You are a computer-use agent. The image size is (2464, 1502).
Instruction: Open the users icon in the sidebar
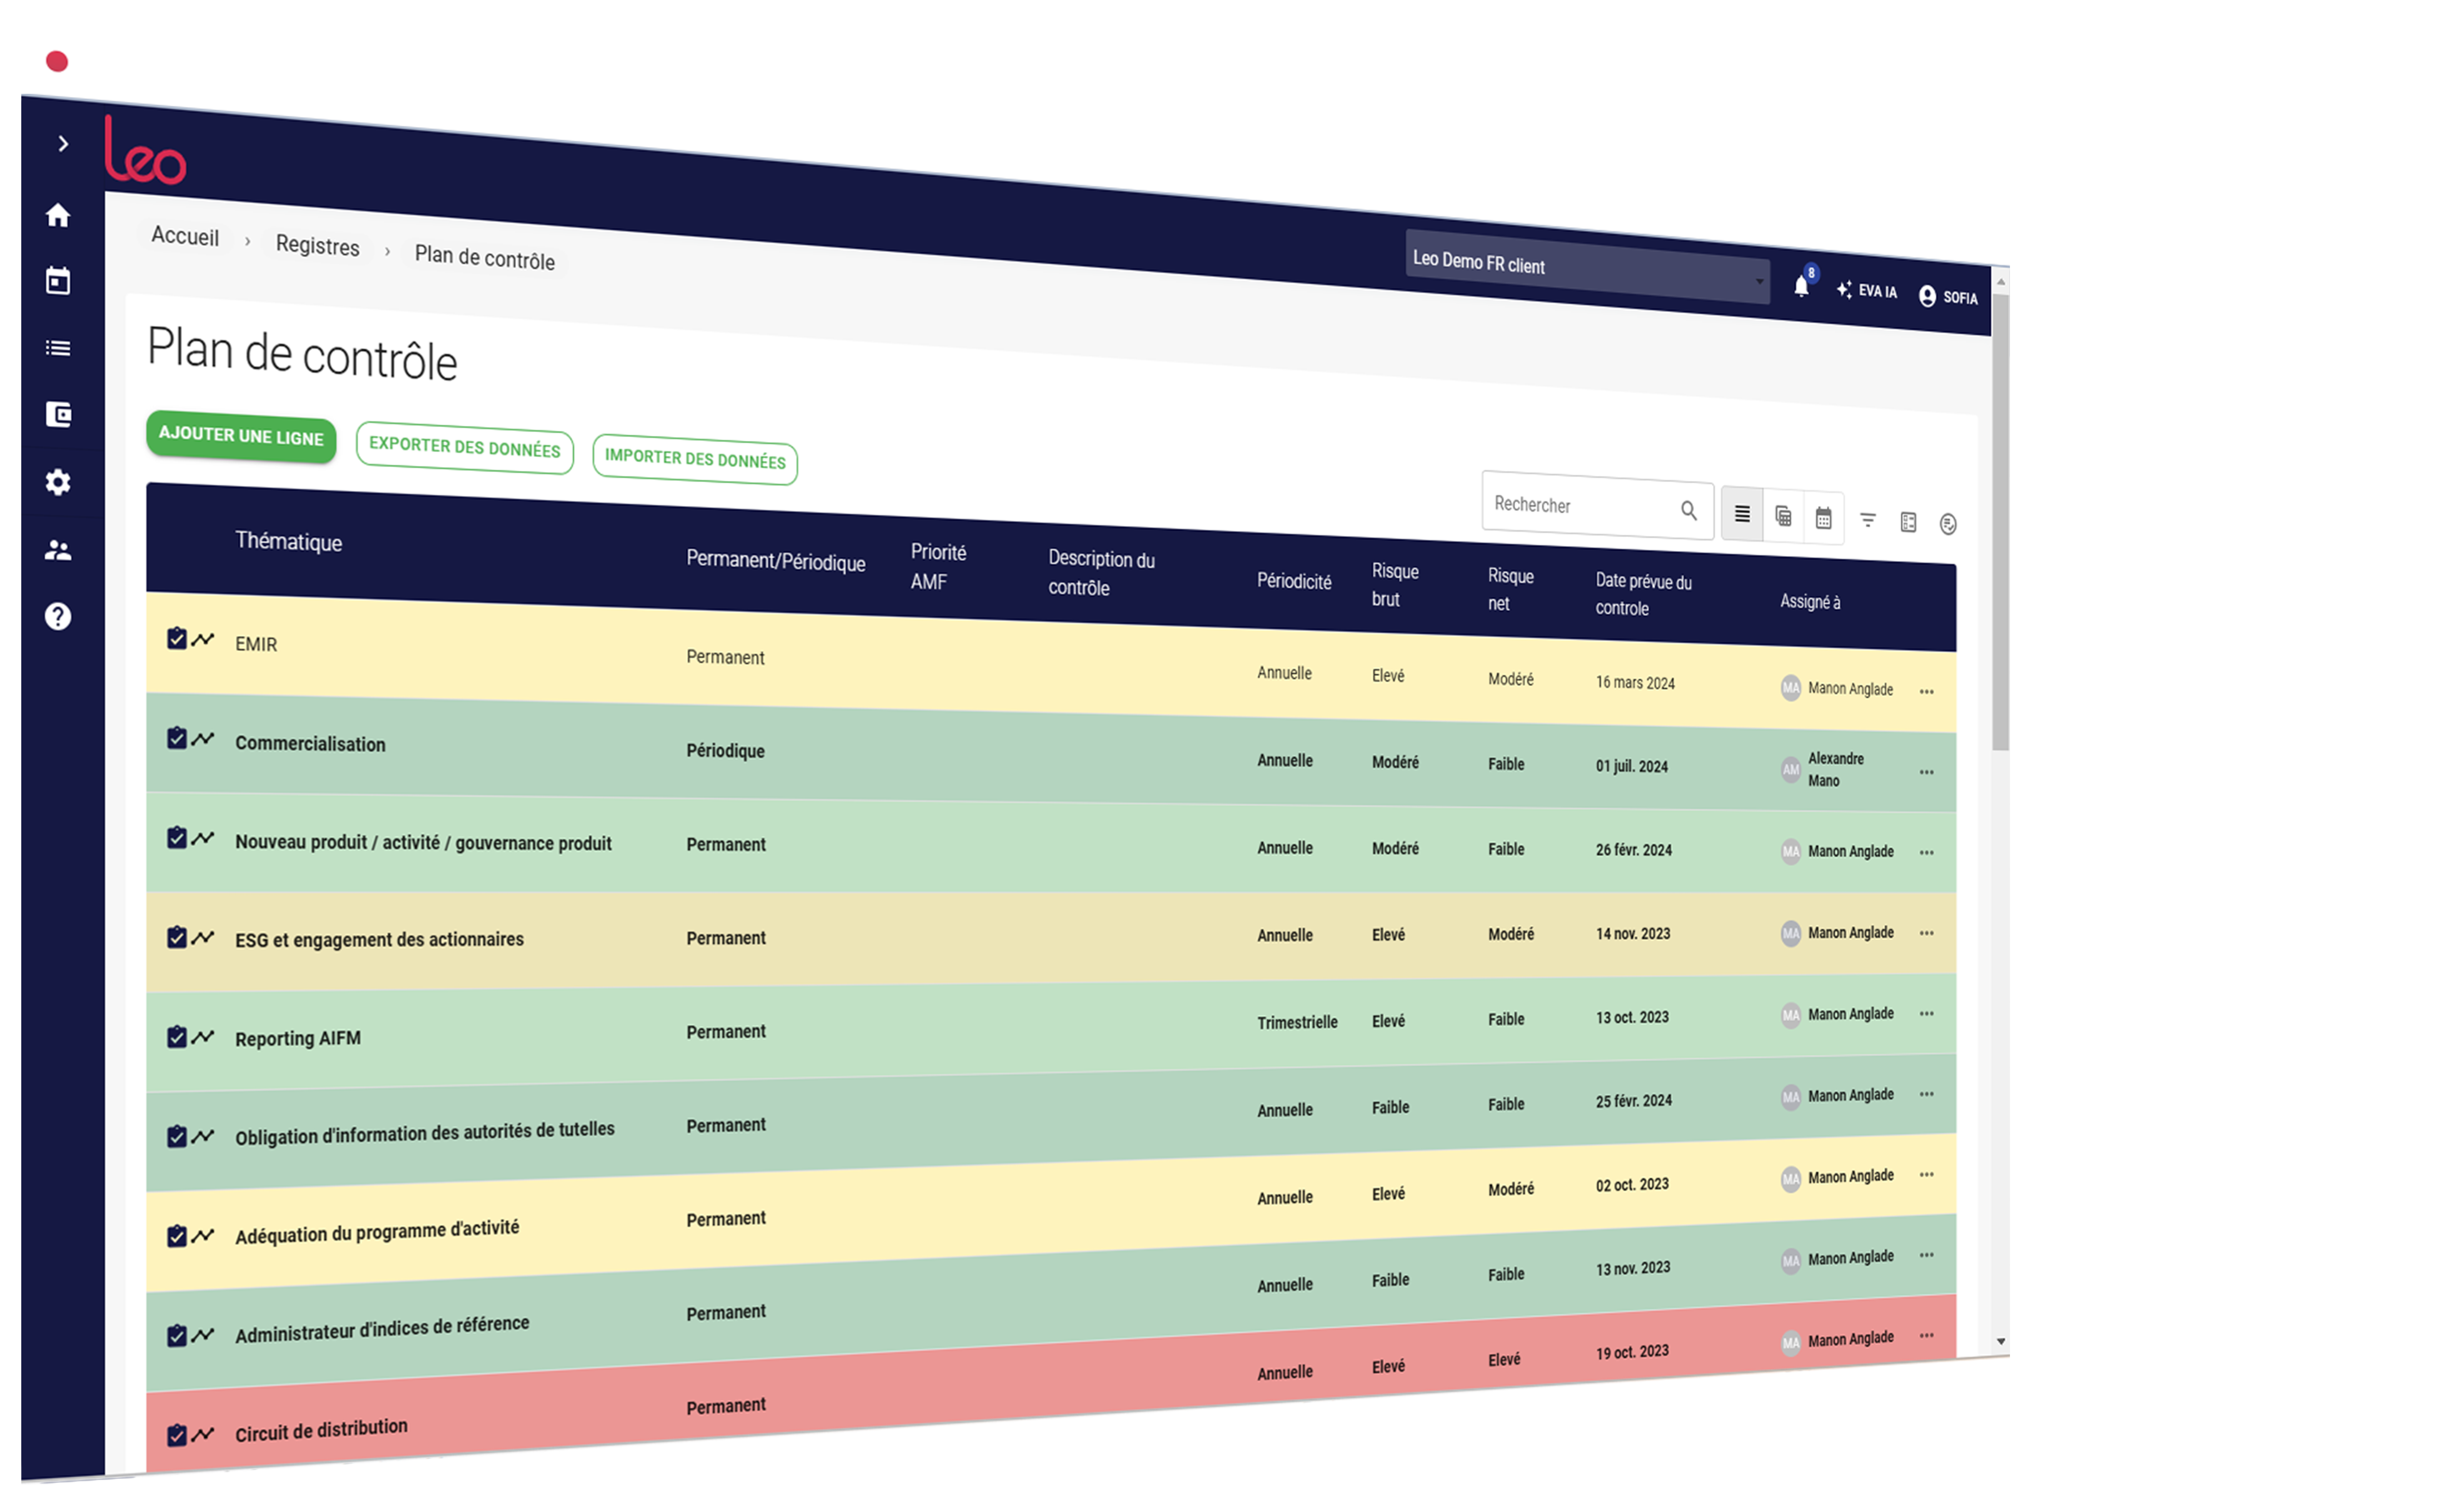58,550
